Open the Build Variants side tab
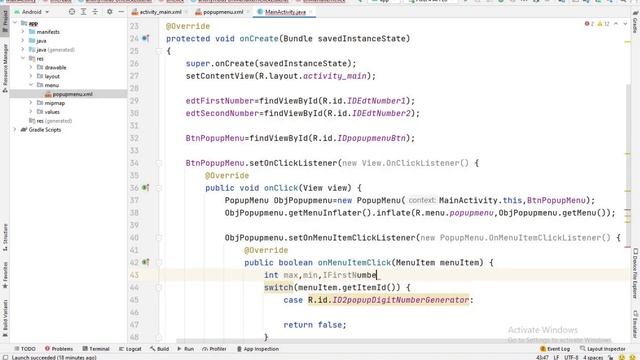Image resolution: width=640 pixels, height=360 pixels. click(x=5, y=318)
